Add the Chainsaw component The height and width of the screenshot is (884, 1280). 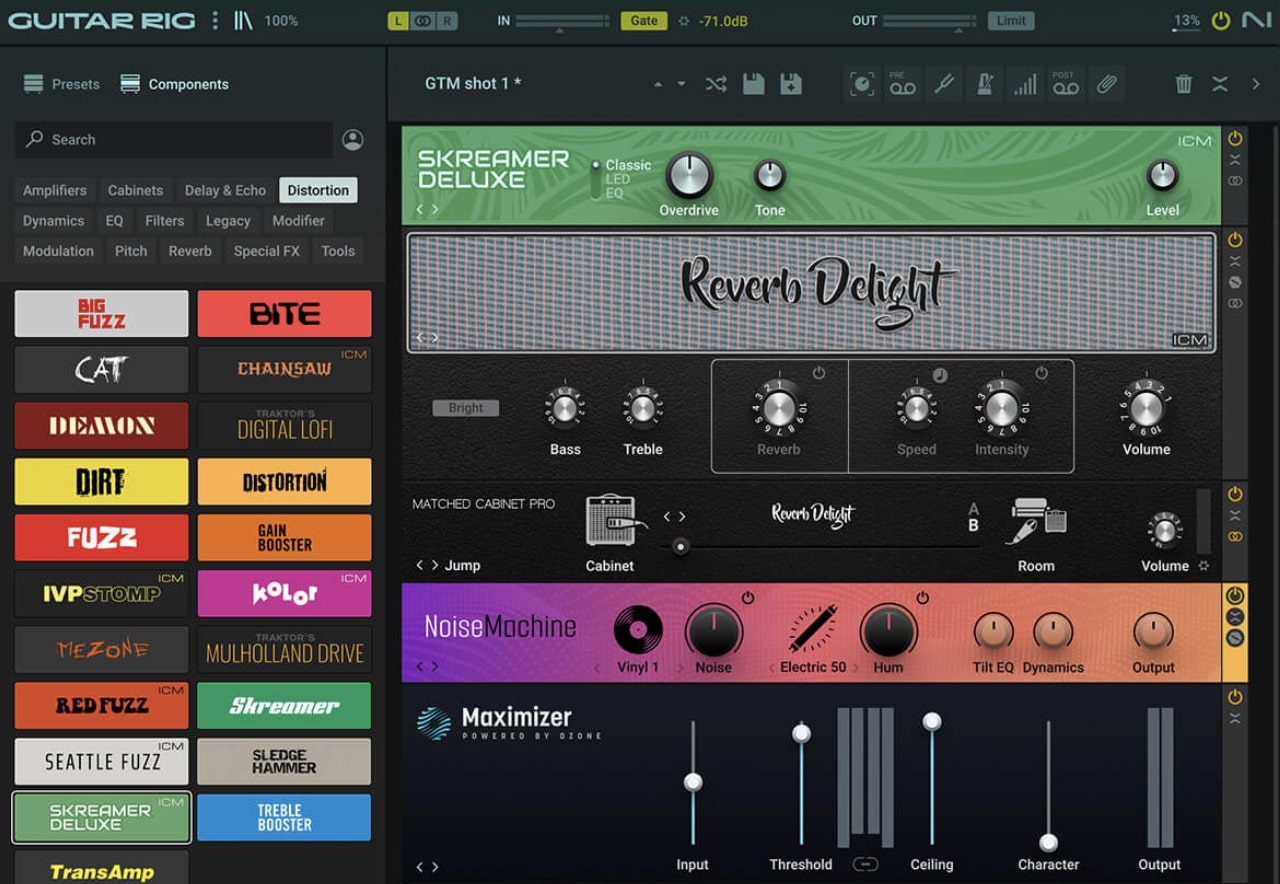284,370
